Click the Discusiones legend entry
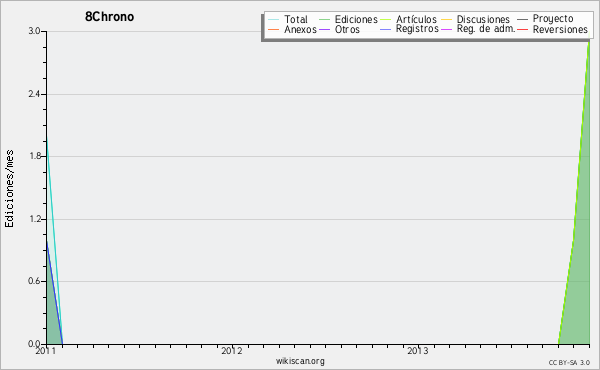 tap(476, 19)
